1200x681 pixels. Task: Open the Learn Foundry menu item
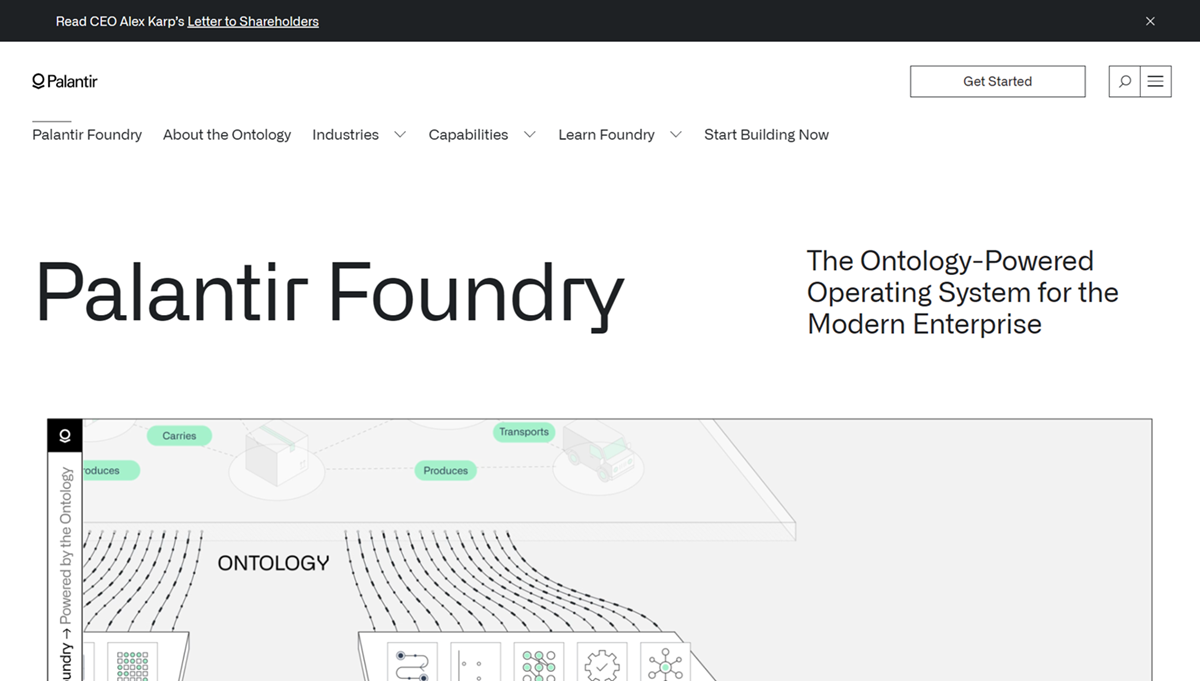pos(606,134)
